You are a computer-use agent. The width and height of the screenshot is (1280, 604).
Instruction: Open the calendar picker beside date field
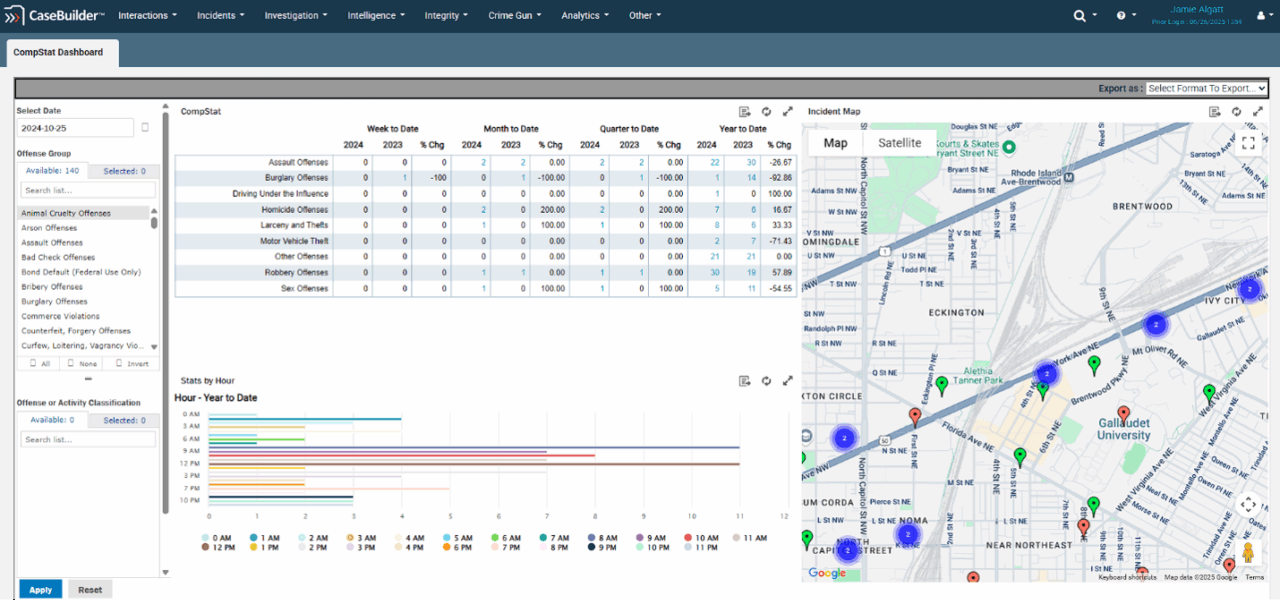[x=145, y=128]
